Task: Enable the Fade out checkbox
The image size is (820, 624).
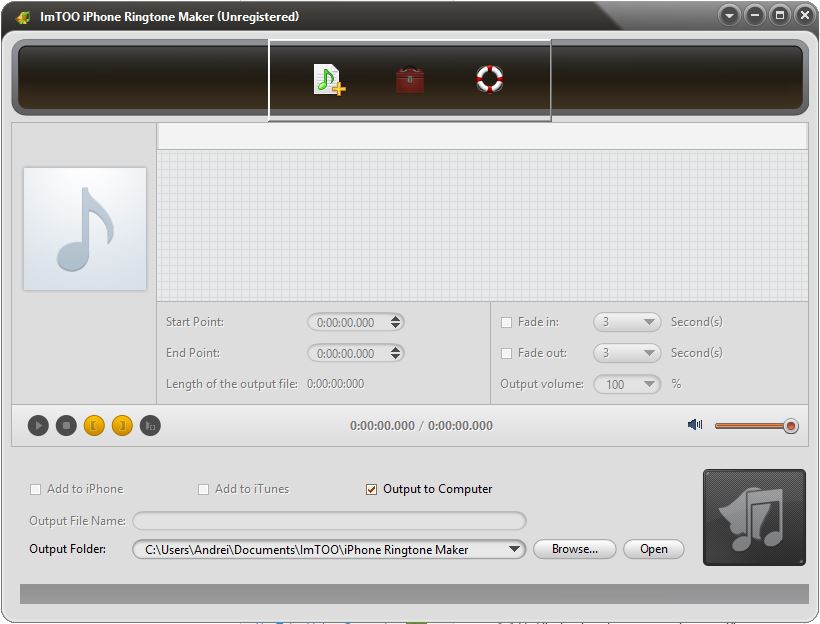Action: 507,353
